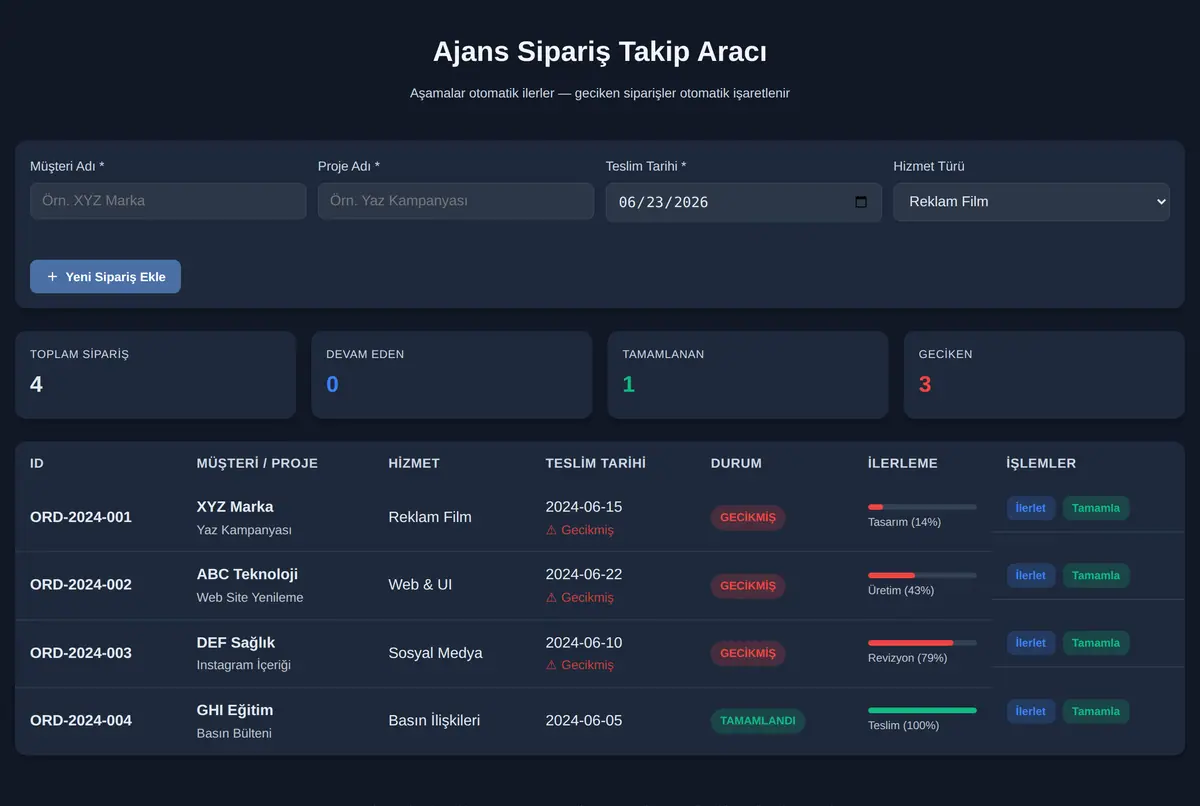Click the Basın İlişkileri service cell

[x=435, y=720]
